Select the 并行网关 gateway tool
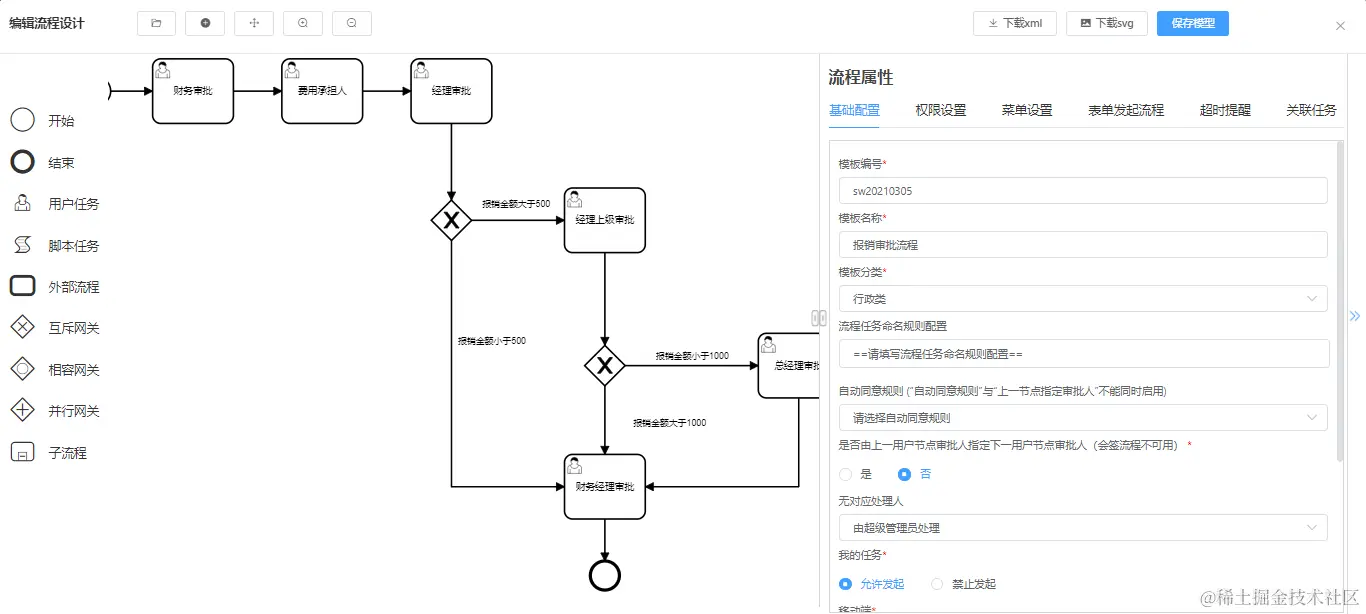This screenshot has height=614, width=1366. pyautogui.click(x=22, y=410)
